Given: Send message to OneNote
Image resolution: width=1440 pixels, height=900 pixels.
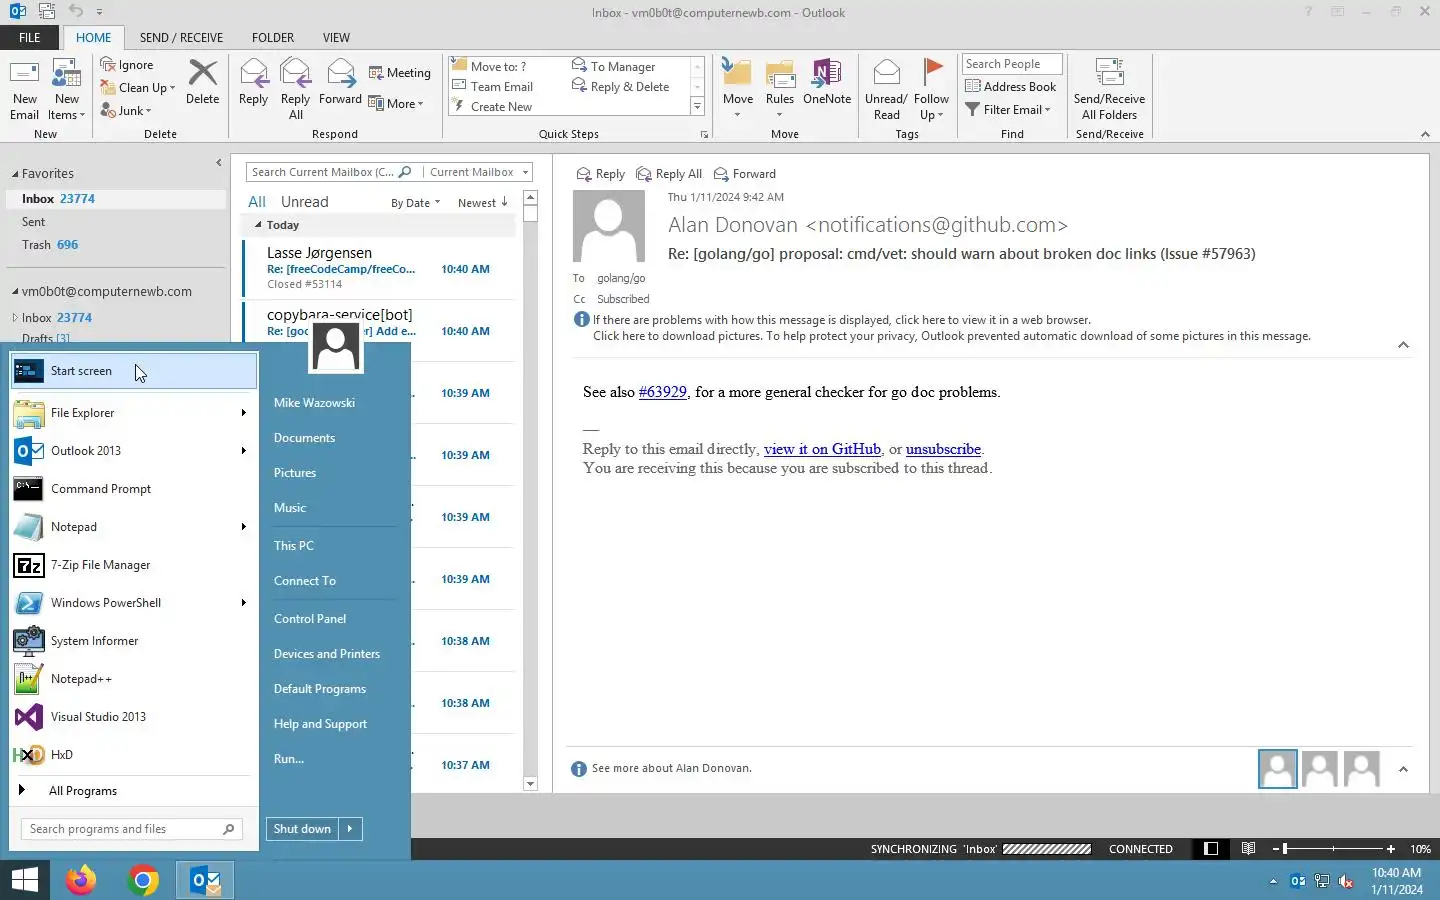Looking at the screenshot, I should 827,82.
